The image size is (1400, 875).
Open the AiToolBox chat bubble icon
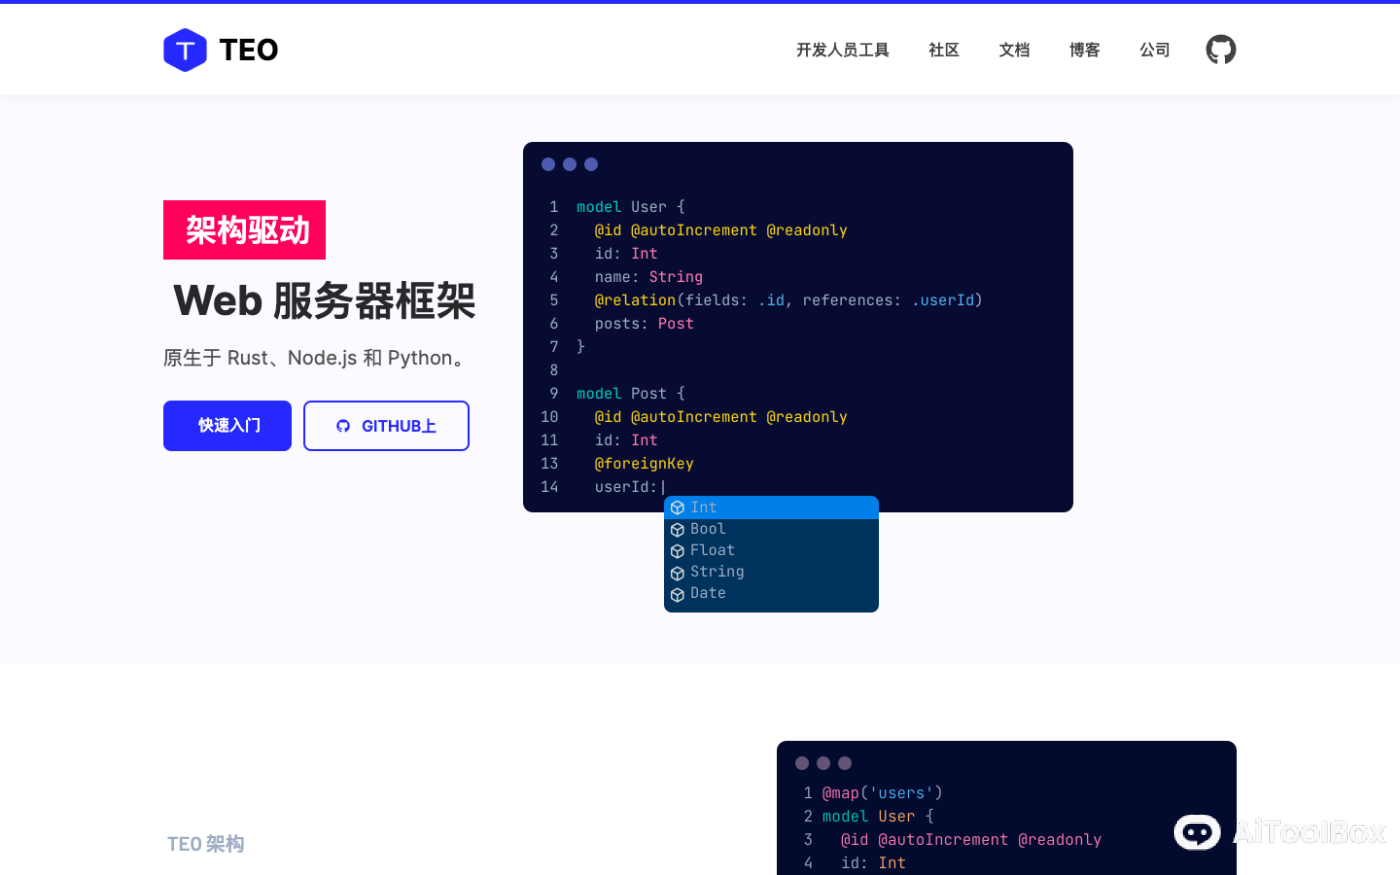coord(1197,832)
